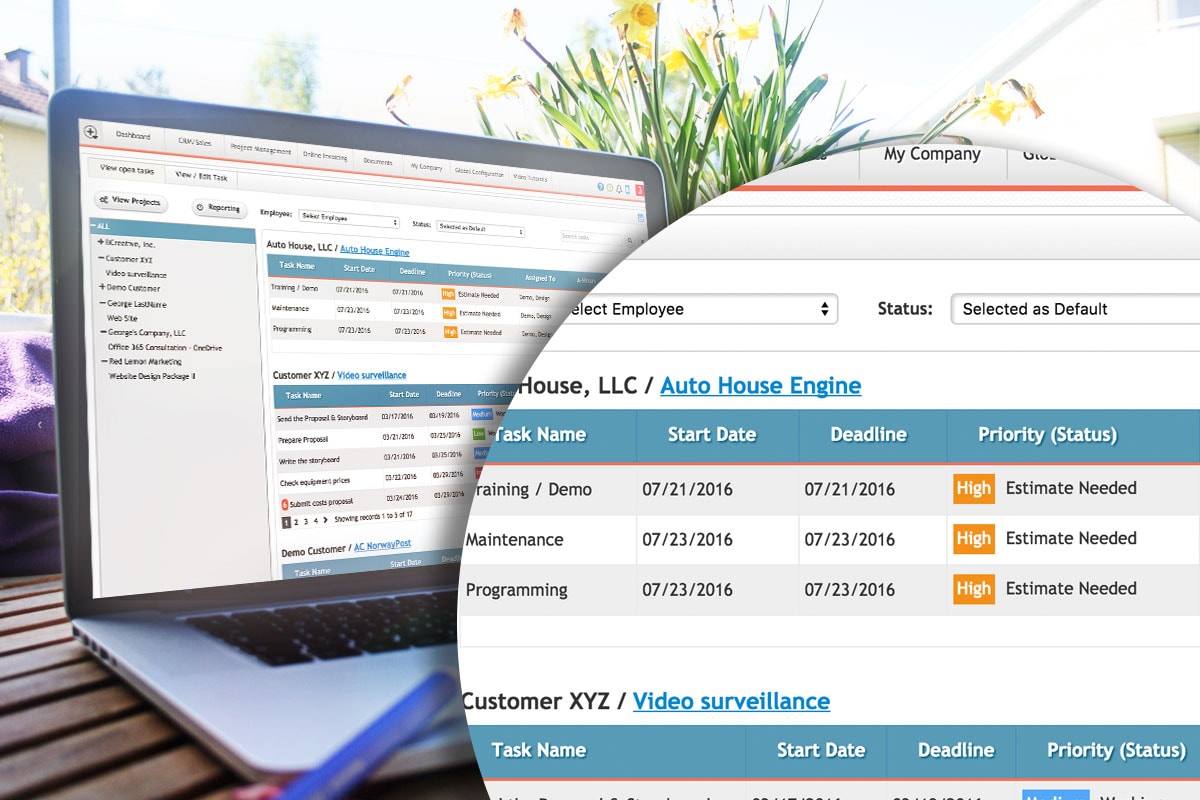Click the blue Medium badge on Send the Proposal row

(x=481, y=413)
